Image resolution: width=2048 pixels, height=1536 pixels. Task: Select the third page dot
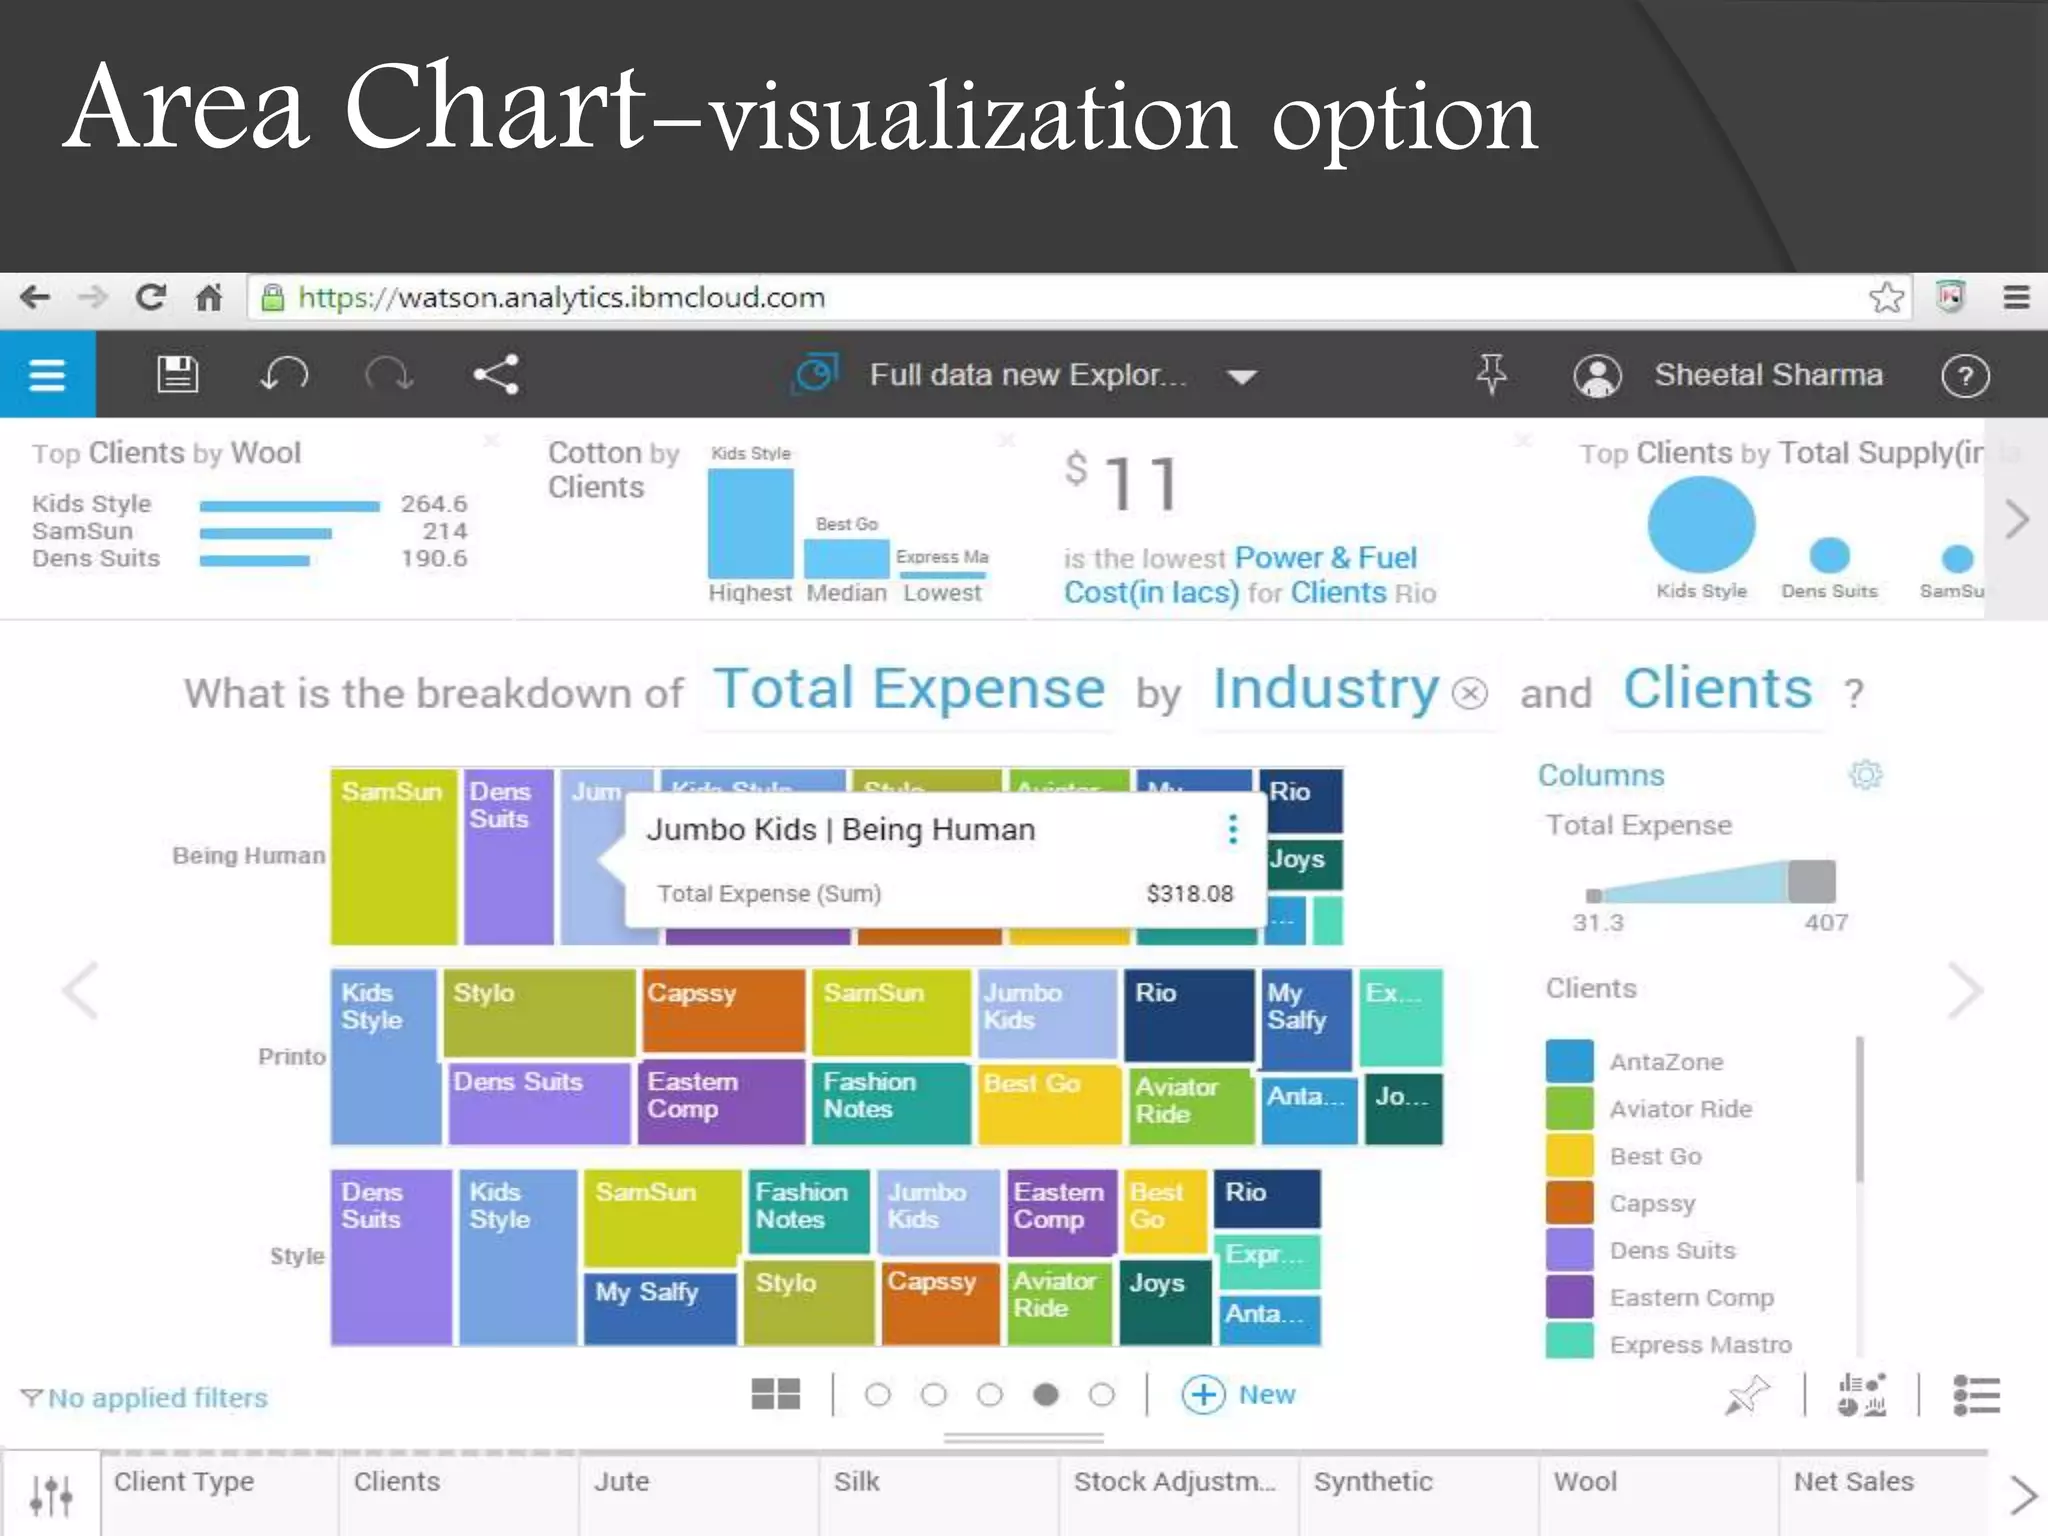[x=989, y=1395]
